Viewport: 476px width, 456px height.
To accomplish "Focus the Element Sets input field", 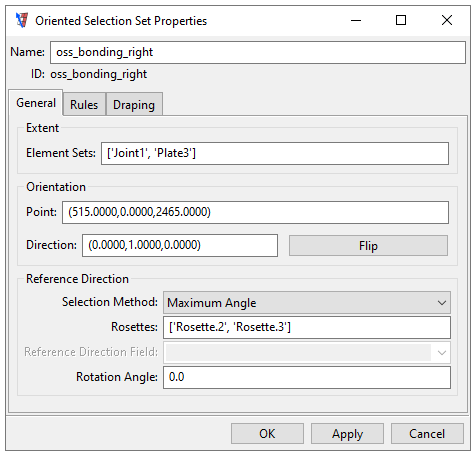I will pyautogui.click(x=275, y=153).
